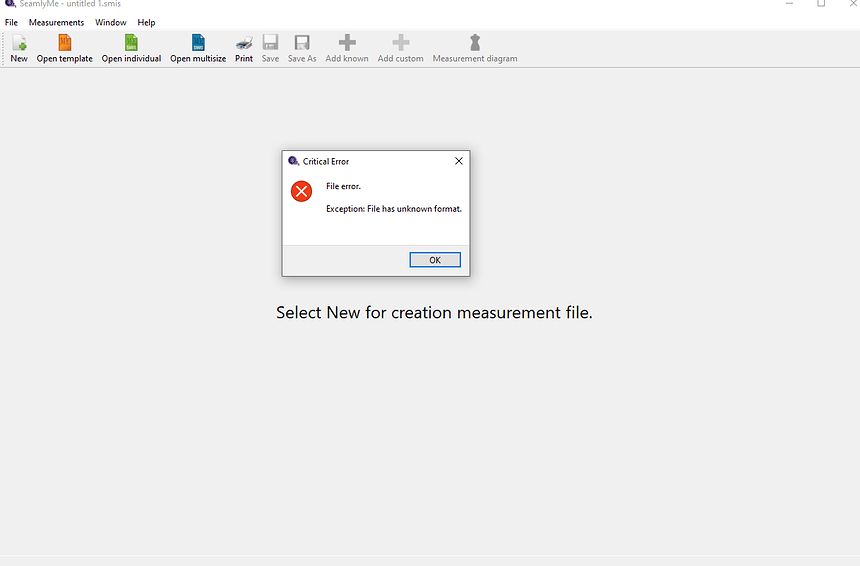This screenshot has width=860, height=566.
Task: Open the Measurements menu
Action: pyautogui.click(x=56, y=22)
